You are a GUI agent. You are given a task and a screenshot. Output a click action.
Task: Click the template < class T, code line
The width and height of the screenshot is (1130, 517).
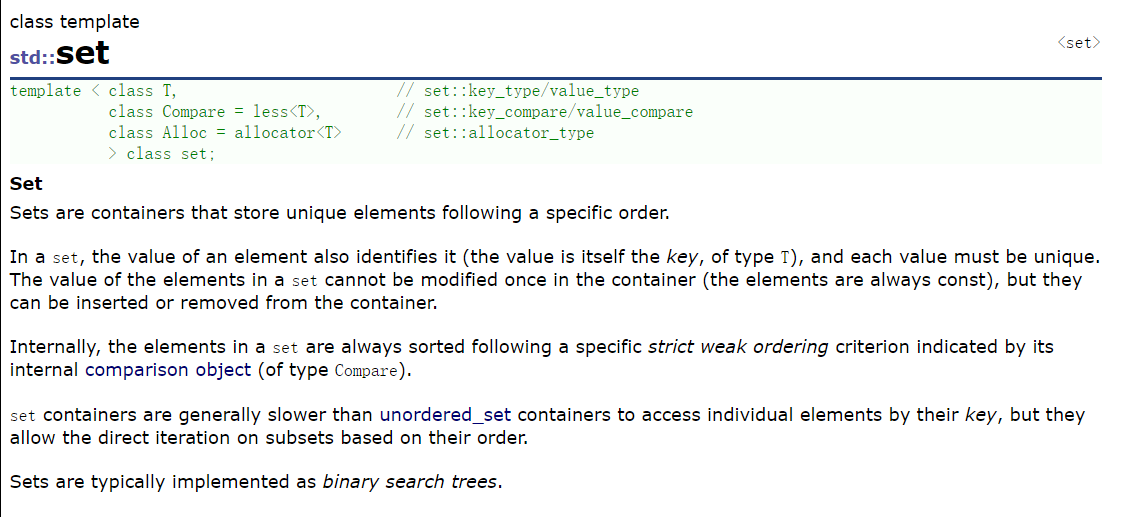pos(93,91)
